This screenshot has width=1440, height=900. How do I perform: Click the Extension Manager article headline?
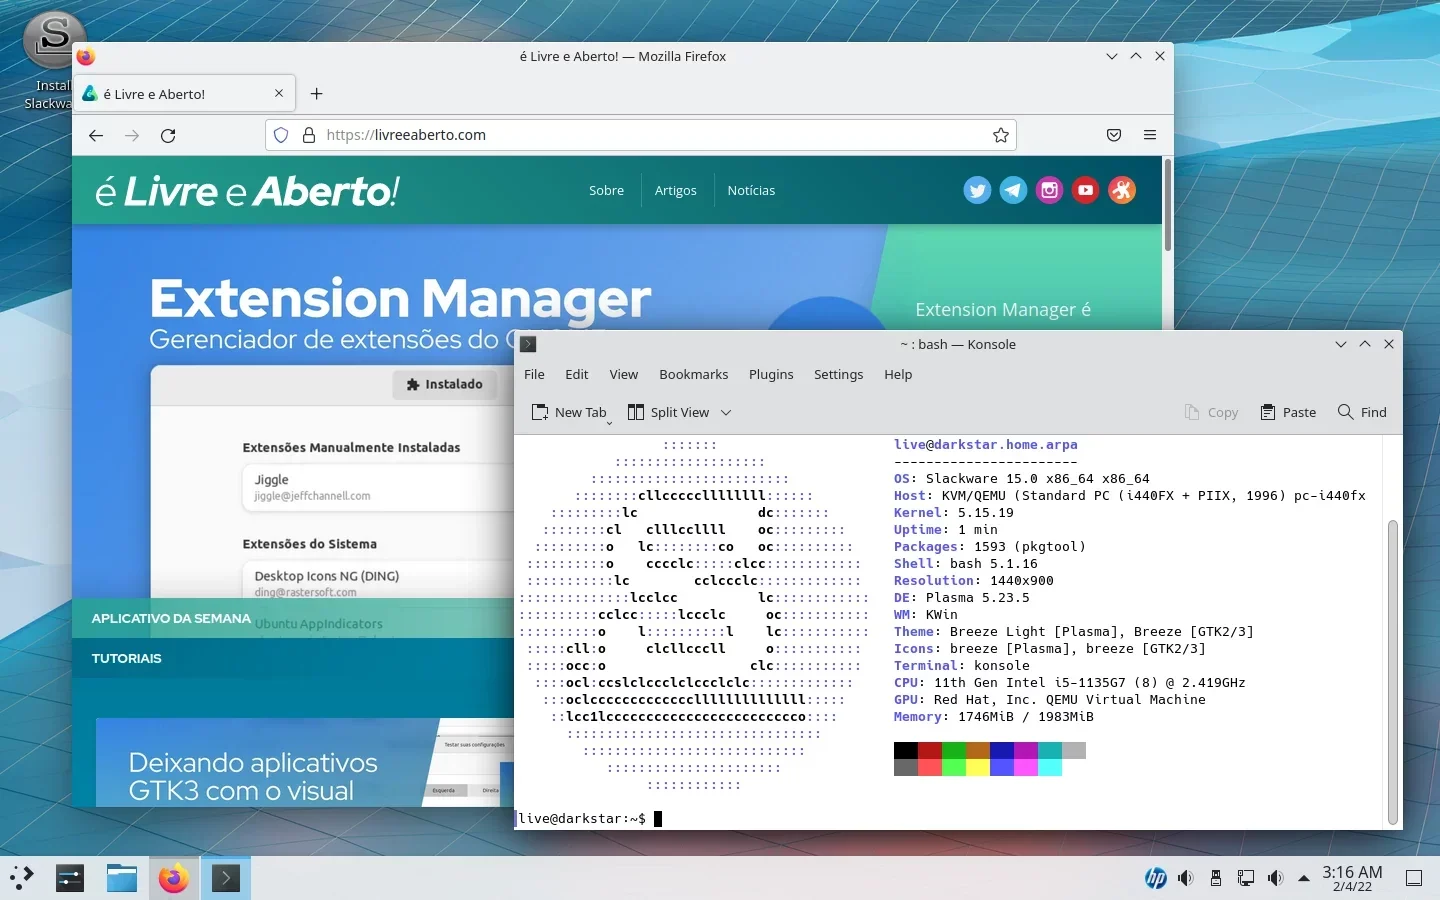pos(400,298)
